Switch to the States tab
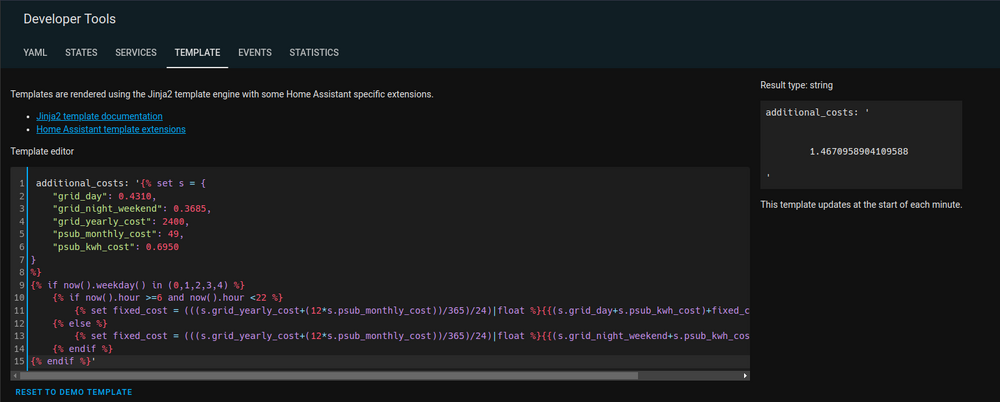The height and width of the screenshot is (402, 1000). click(x=81, y=52)
